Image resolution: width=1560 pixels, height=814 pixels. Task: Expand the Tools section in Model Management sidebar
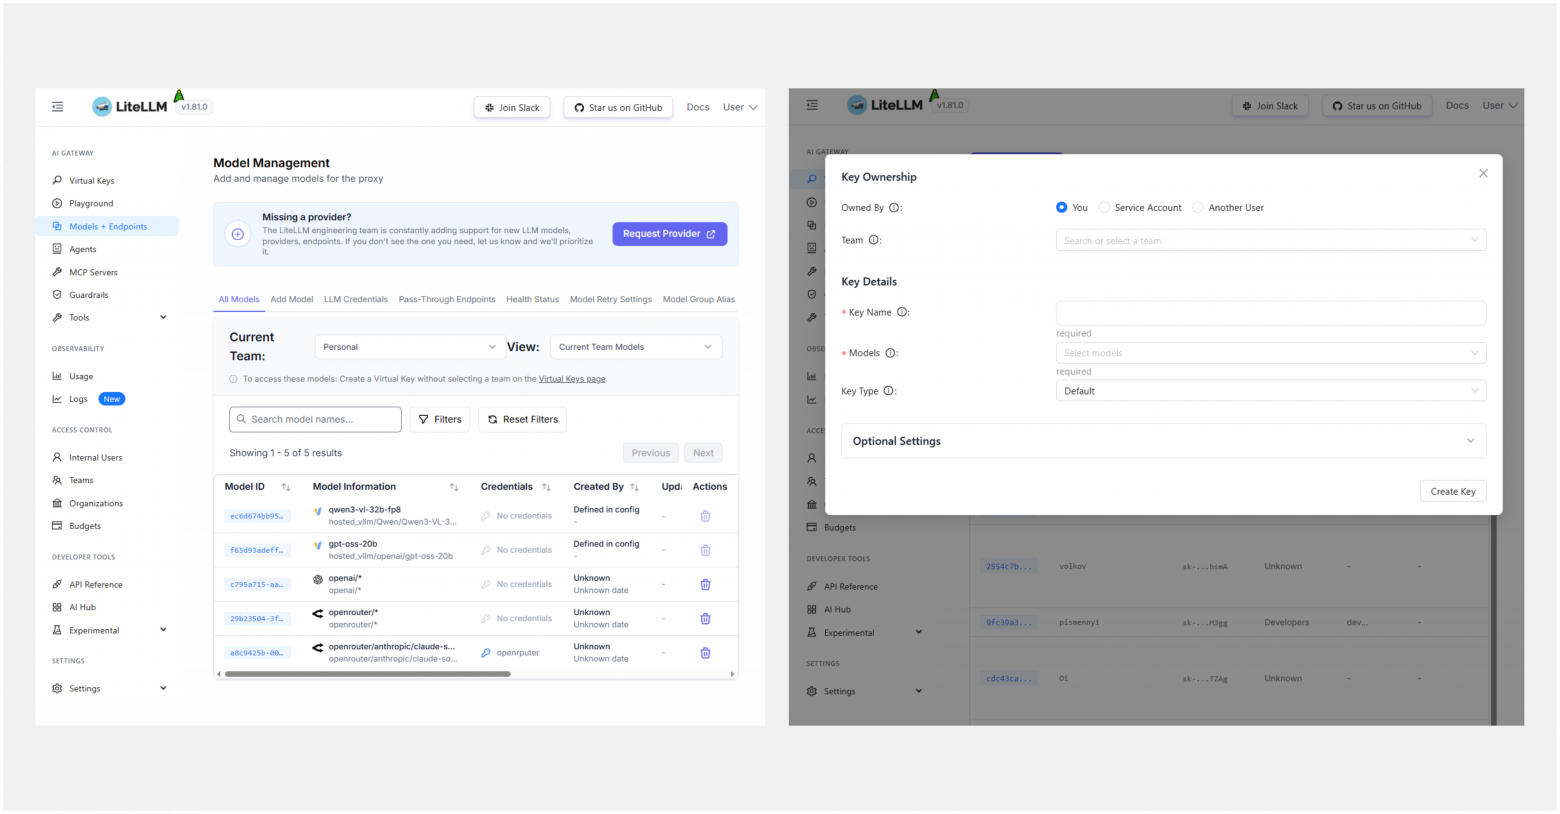(163, 318)
